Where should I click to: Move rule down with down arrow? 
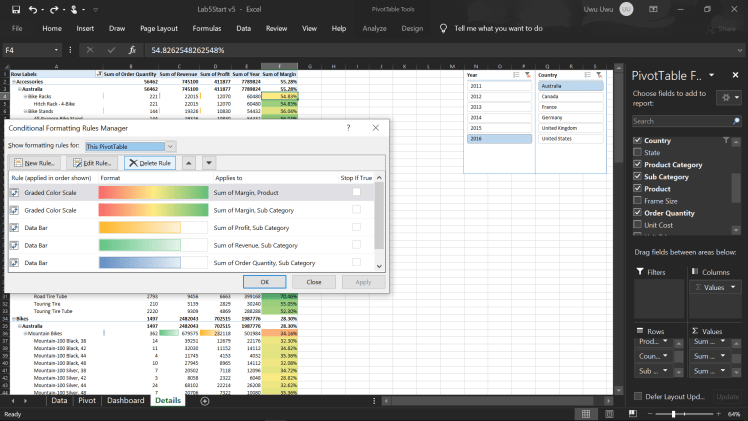coord(208,162)
